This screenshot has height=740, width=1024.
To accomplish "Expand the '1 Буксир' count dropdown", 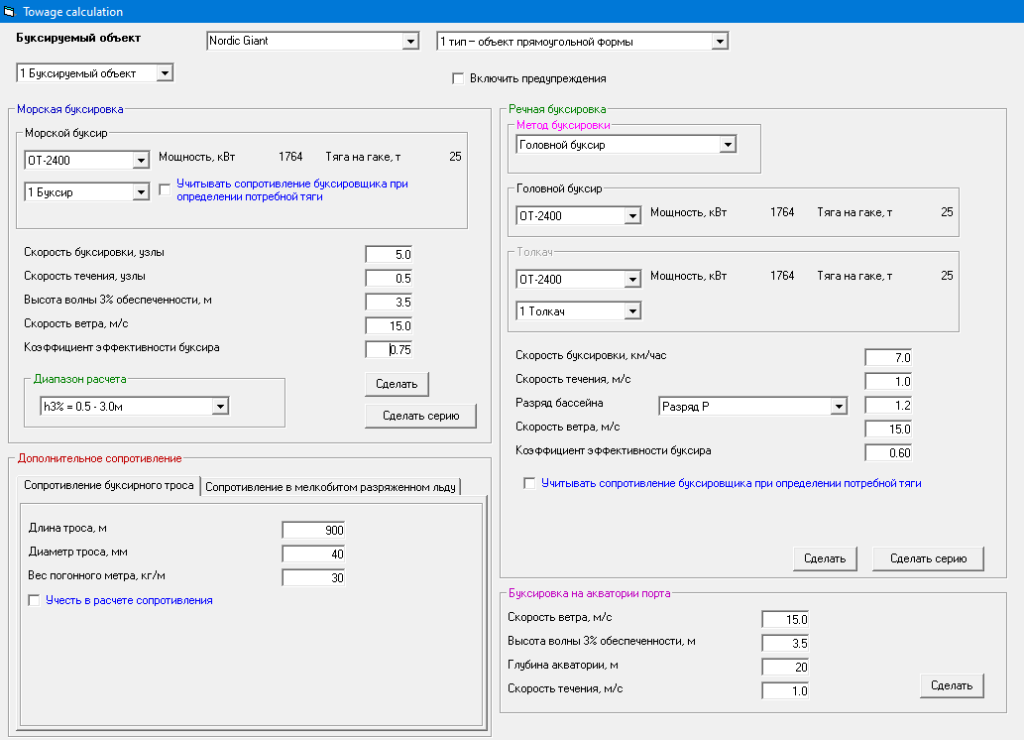I will coord(140,192).
